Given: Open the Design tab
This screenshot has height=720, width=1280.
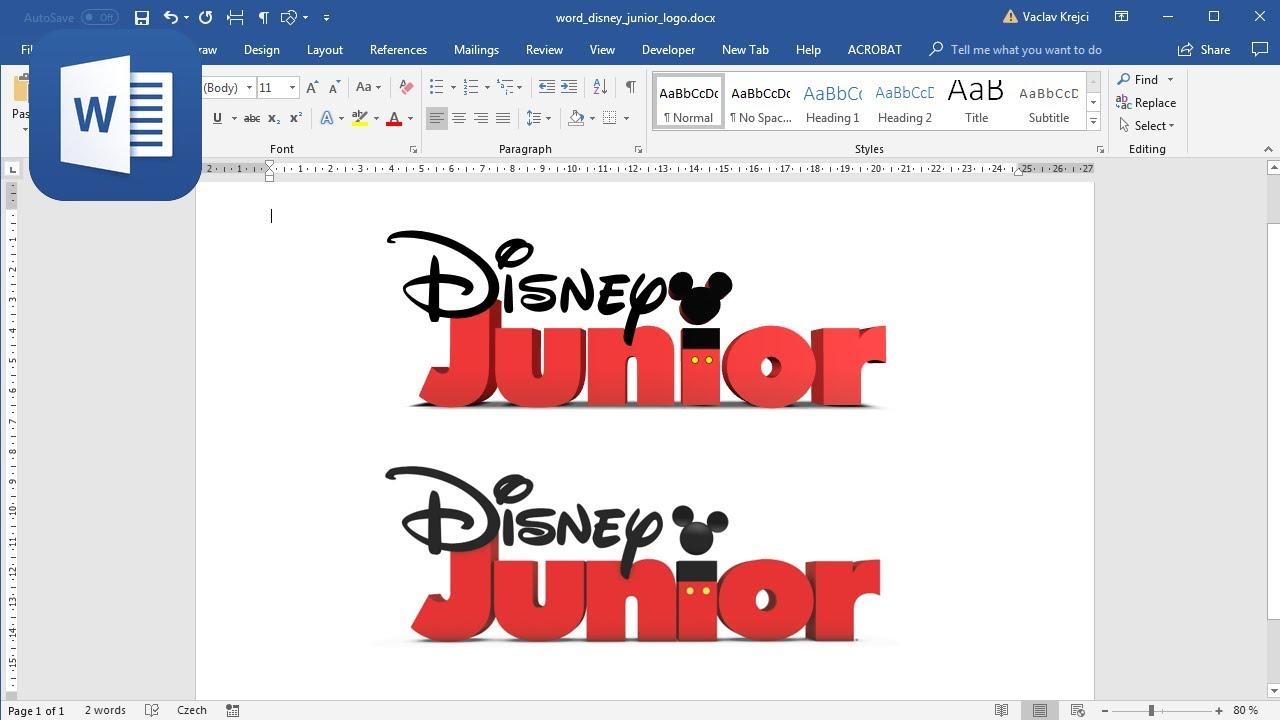Looking at the screenshot, I should click(x=262, y=50).
